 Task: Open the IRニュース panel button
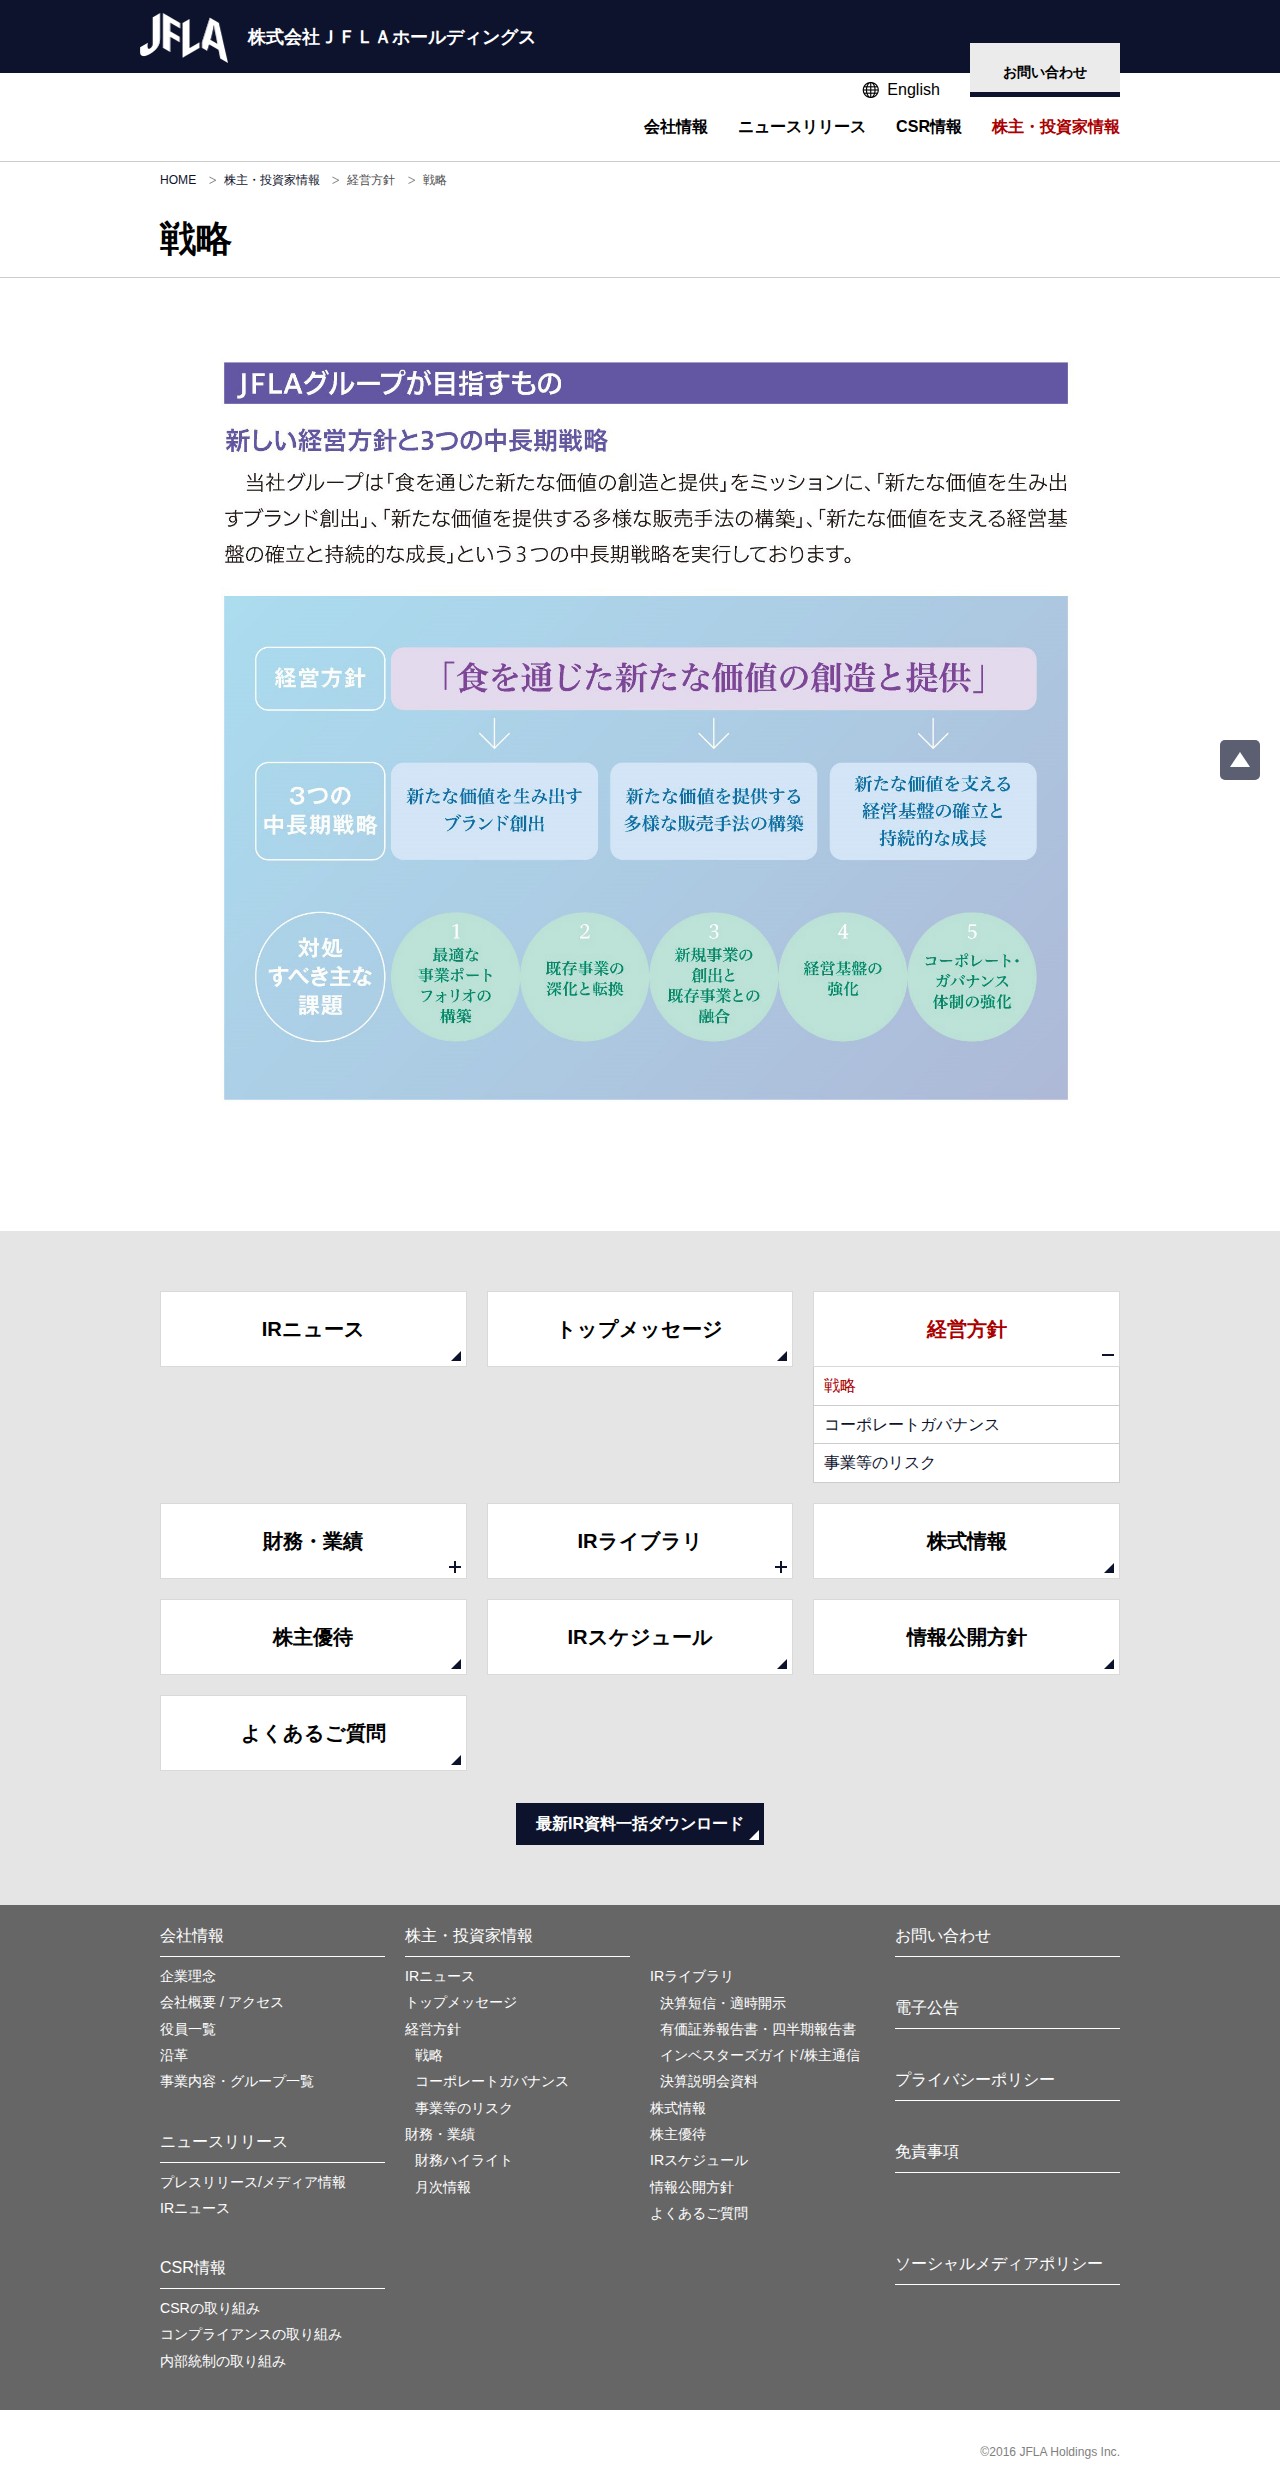coord(313,1329)
